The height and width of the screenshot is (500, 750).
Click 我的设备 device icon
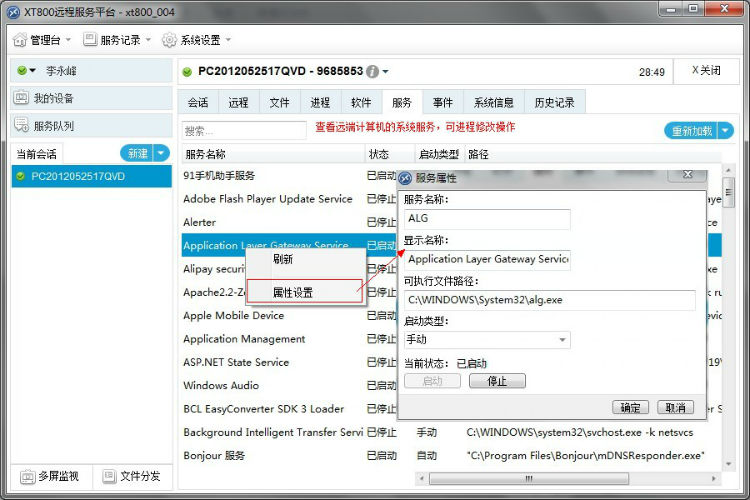pyautogui.click(x=22, y=98)
